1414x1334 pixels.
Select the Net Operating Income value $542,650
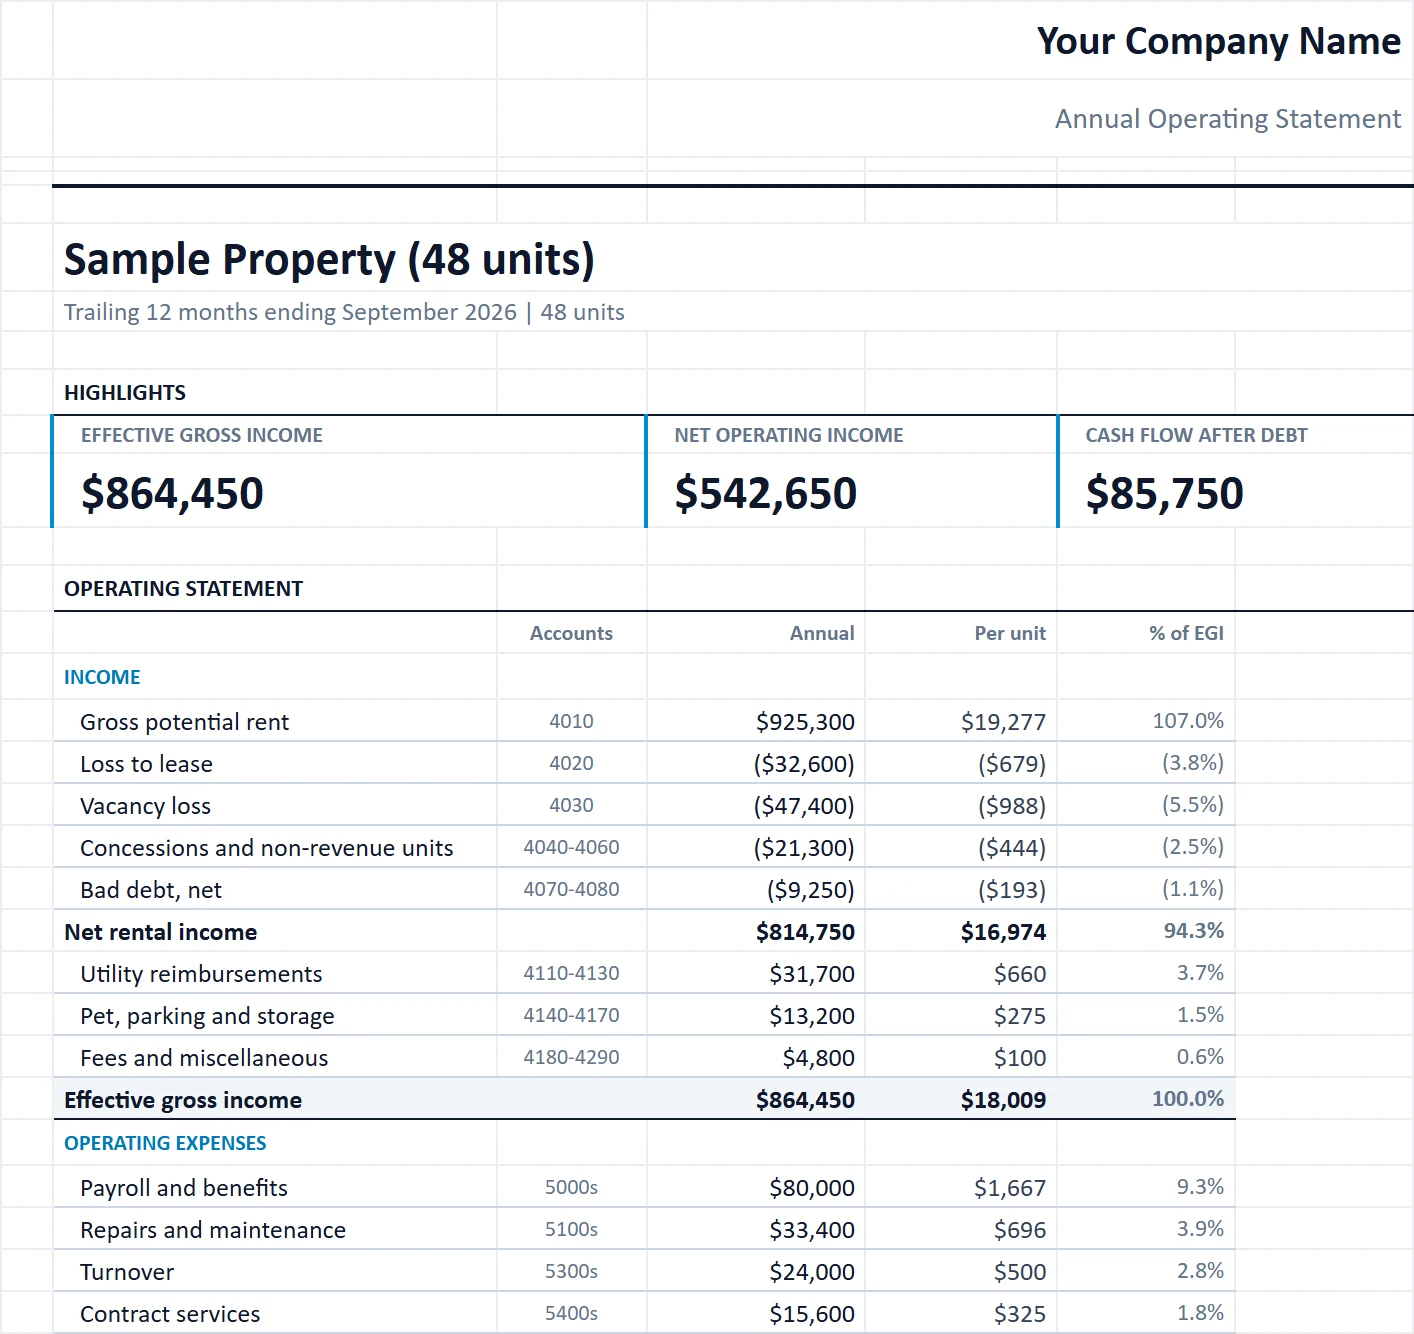766,493
